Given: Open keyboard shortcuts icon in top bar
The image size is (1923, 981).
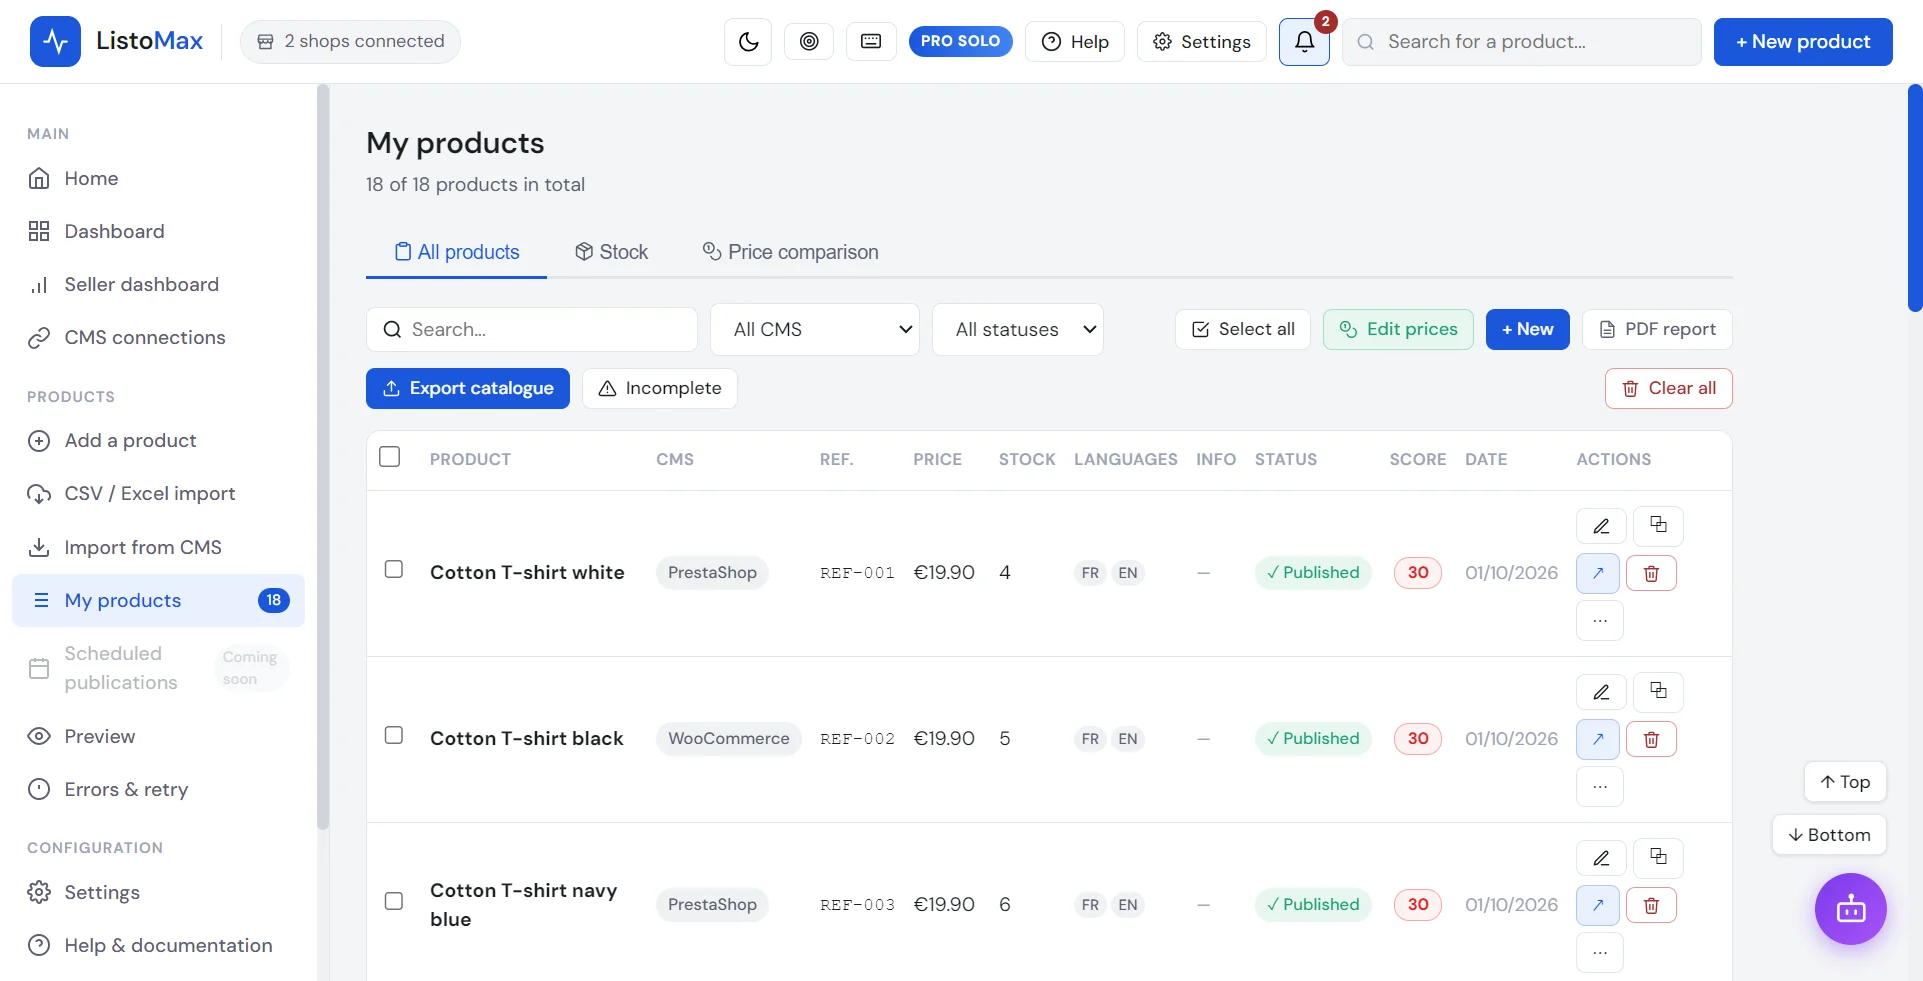Looking at the screenshot, I should pyautogui.click(x=871, y=41).
